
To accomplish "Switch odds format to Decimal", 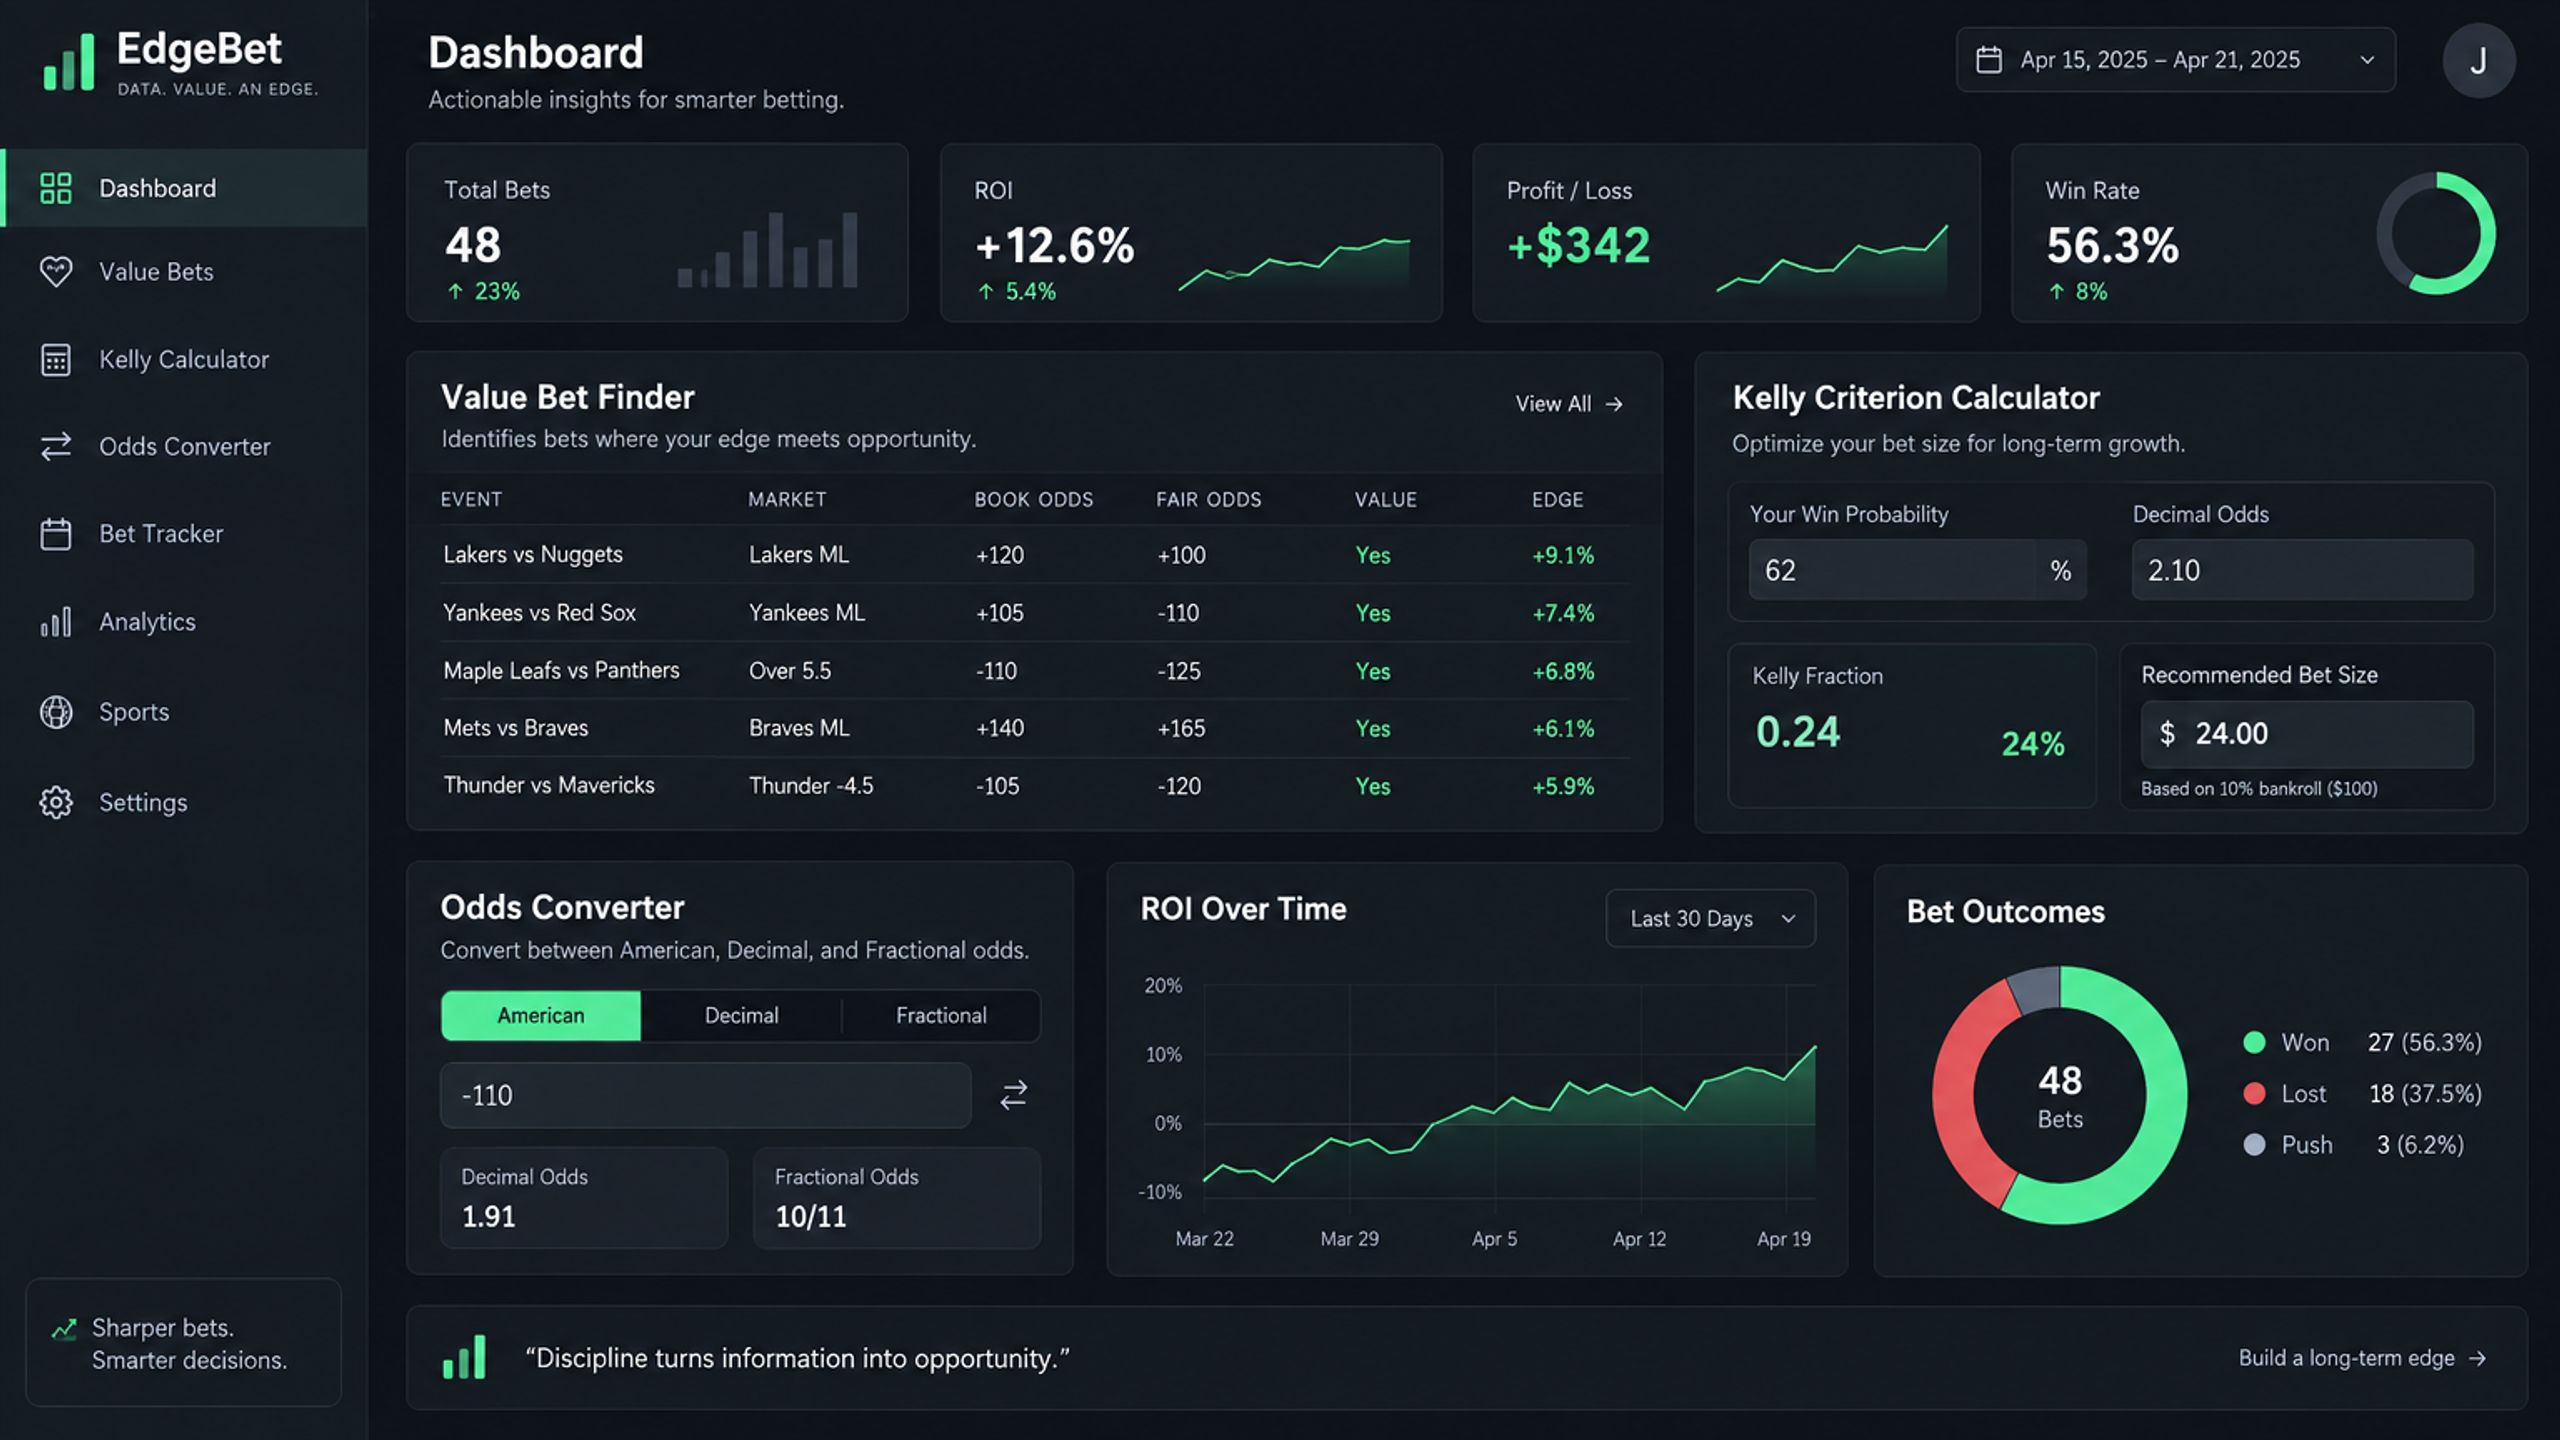I will [x=741, y=1016].
